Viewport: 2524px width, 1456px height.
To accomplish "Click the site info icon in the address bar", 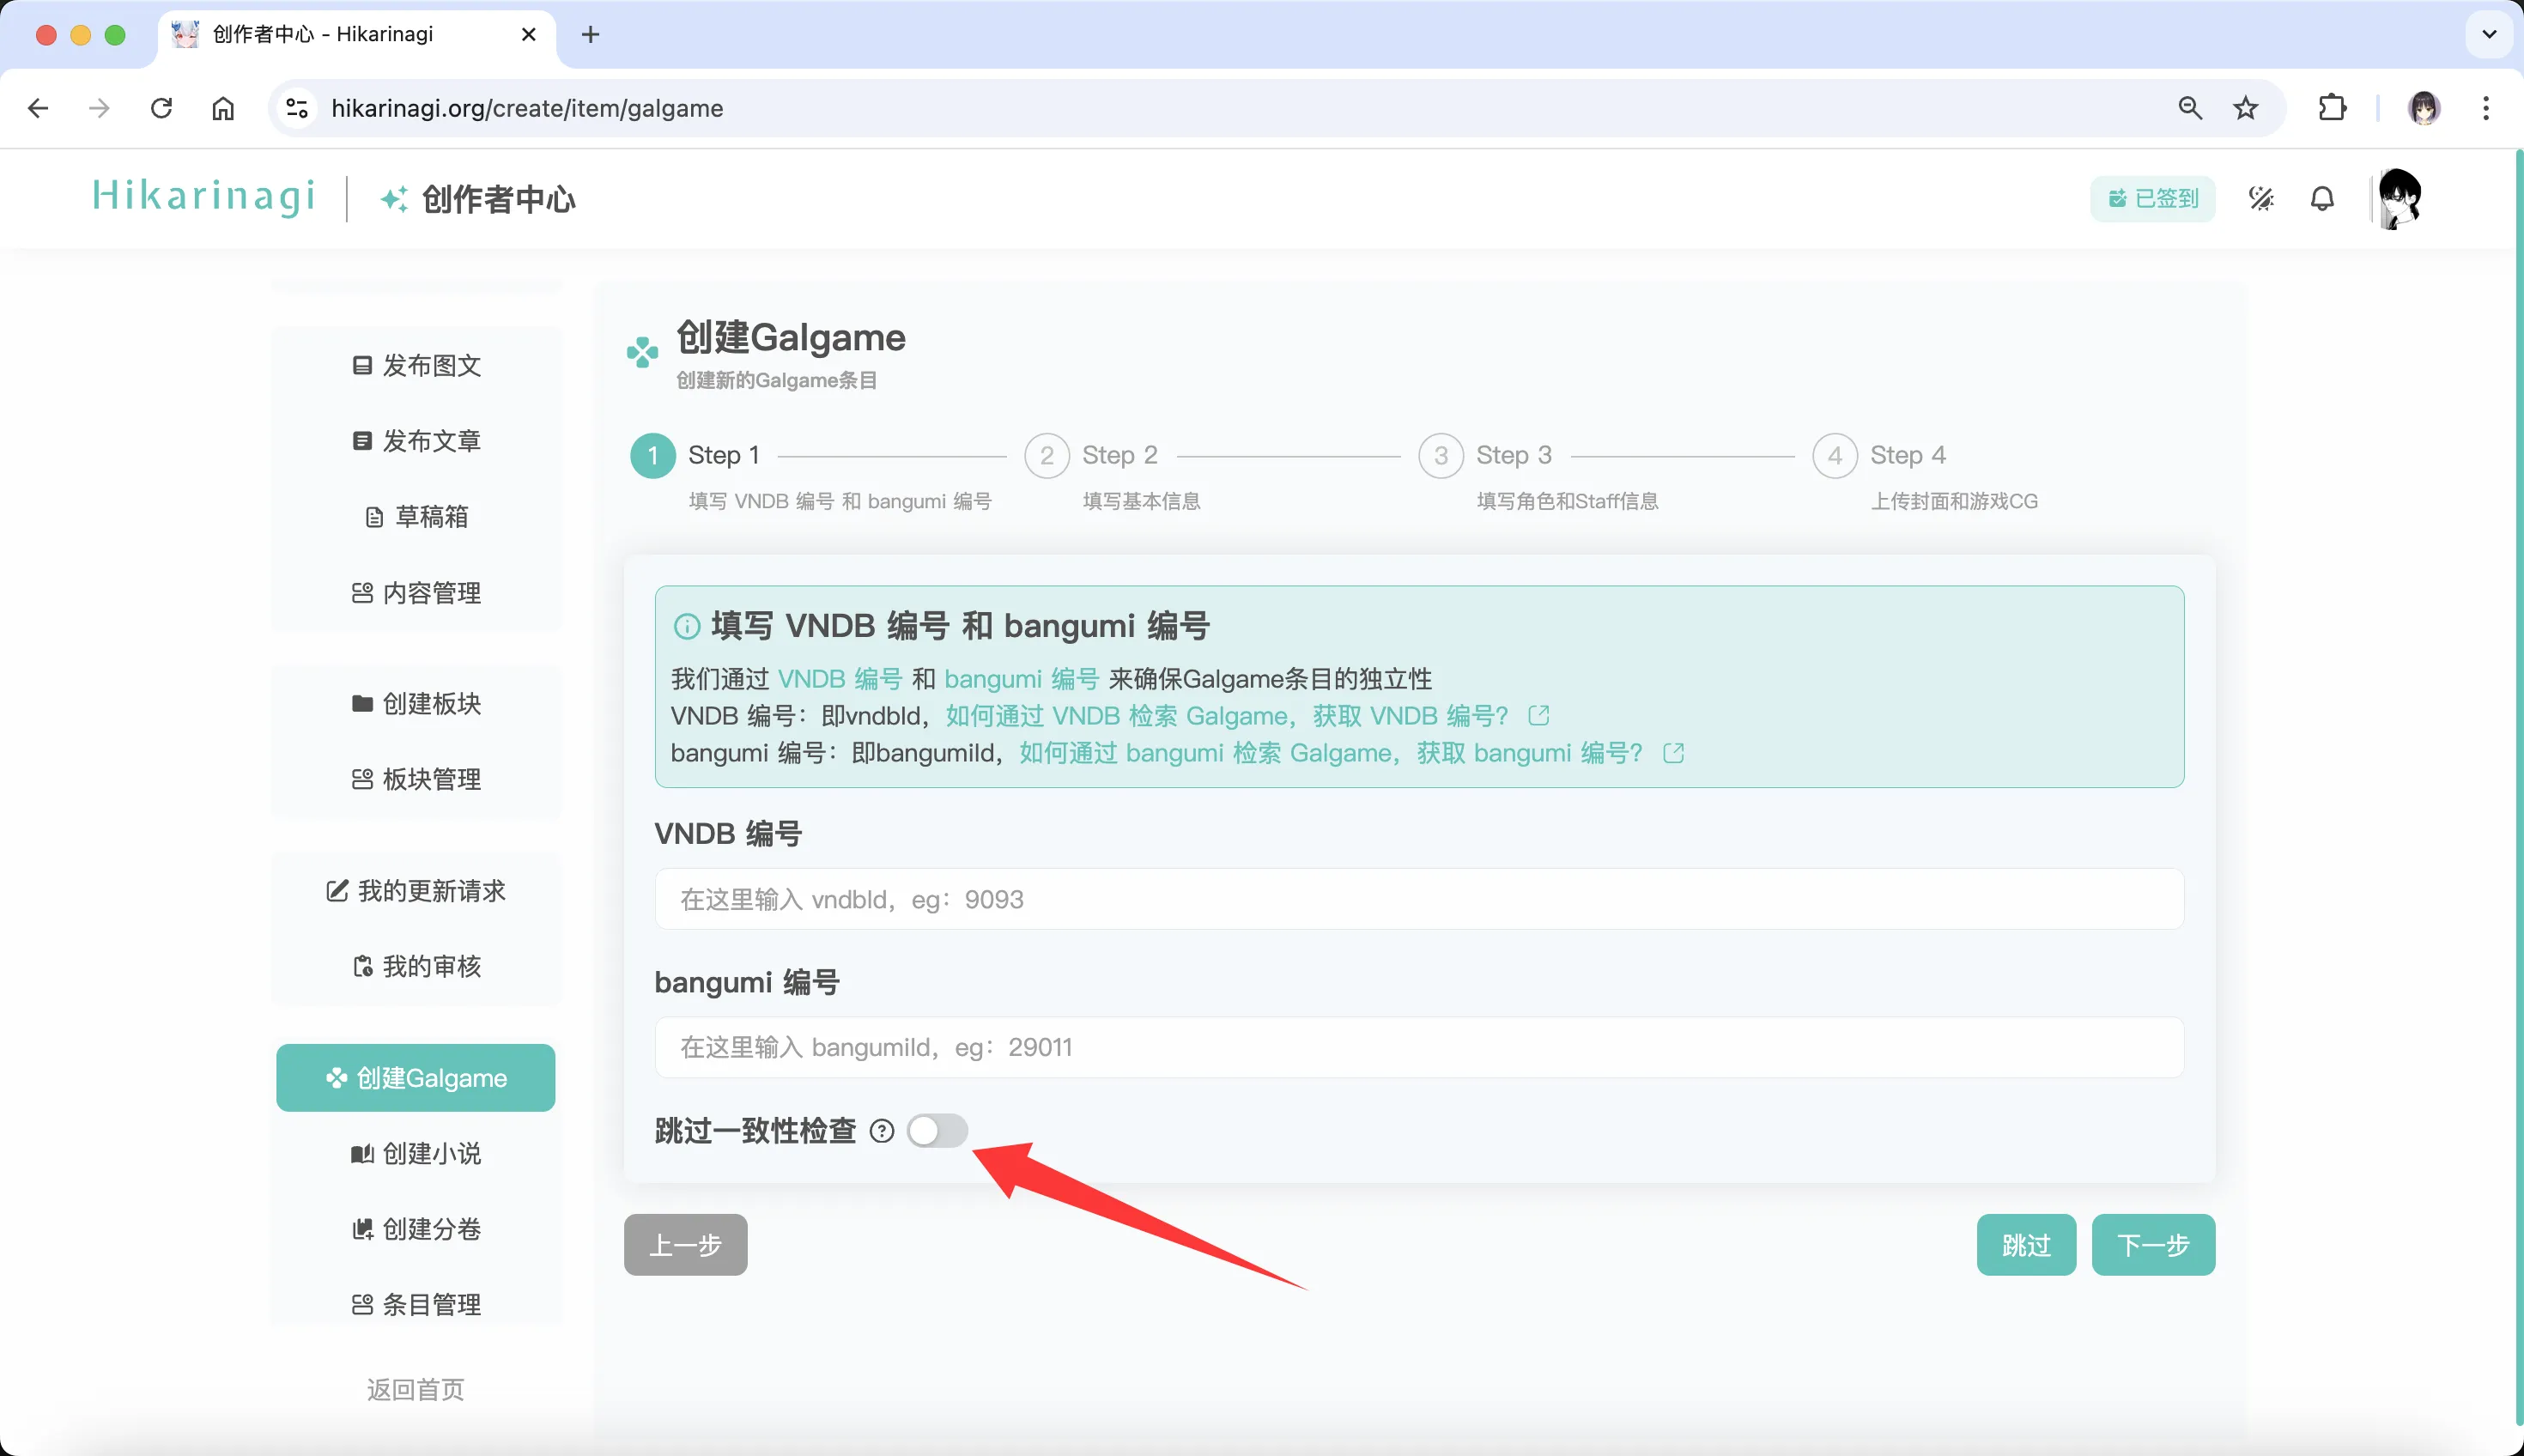I will tap(297, 108).
